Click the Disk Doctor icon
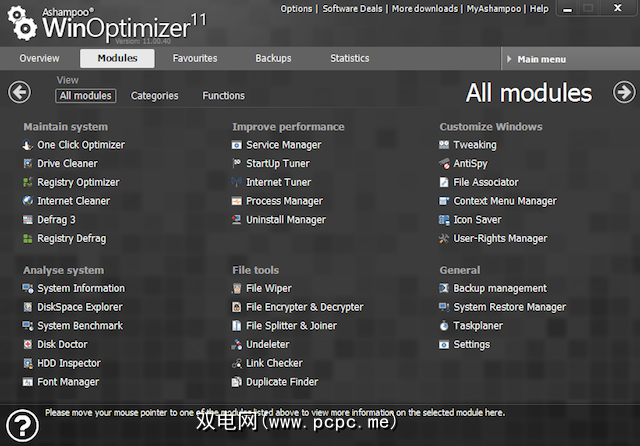Image resolution: width=640 pixels, height=446 pixels. [27, 345]
